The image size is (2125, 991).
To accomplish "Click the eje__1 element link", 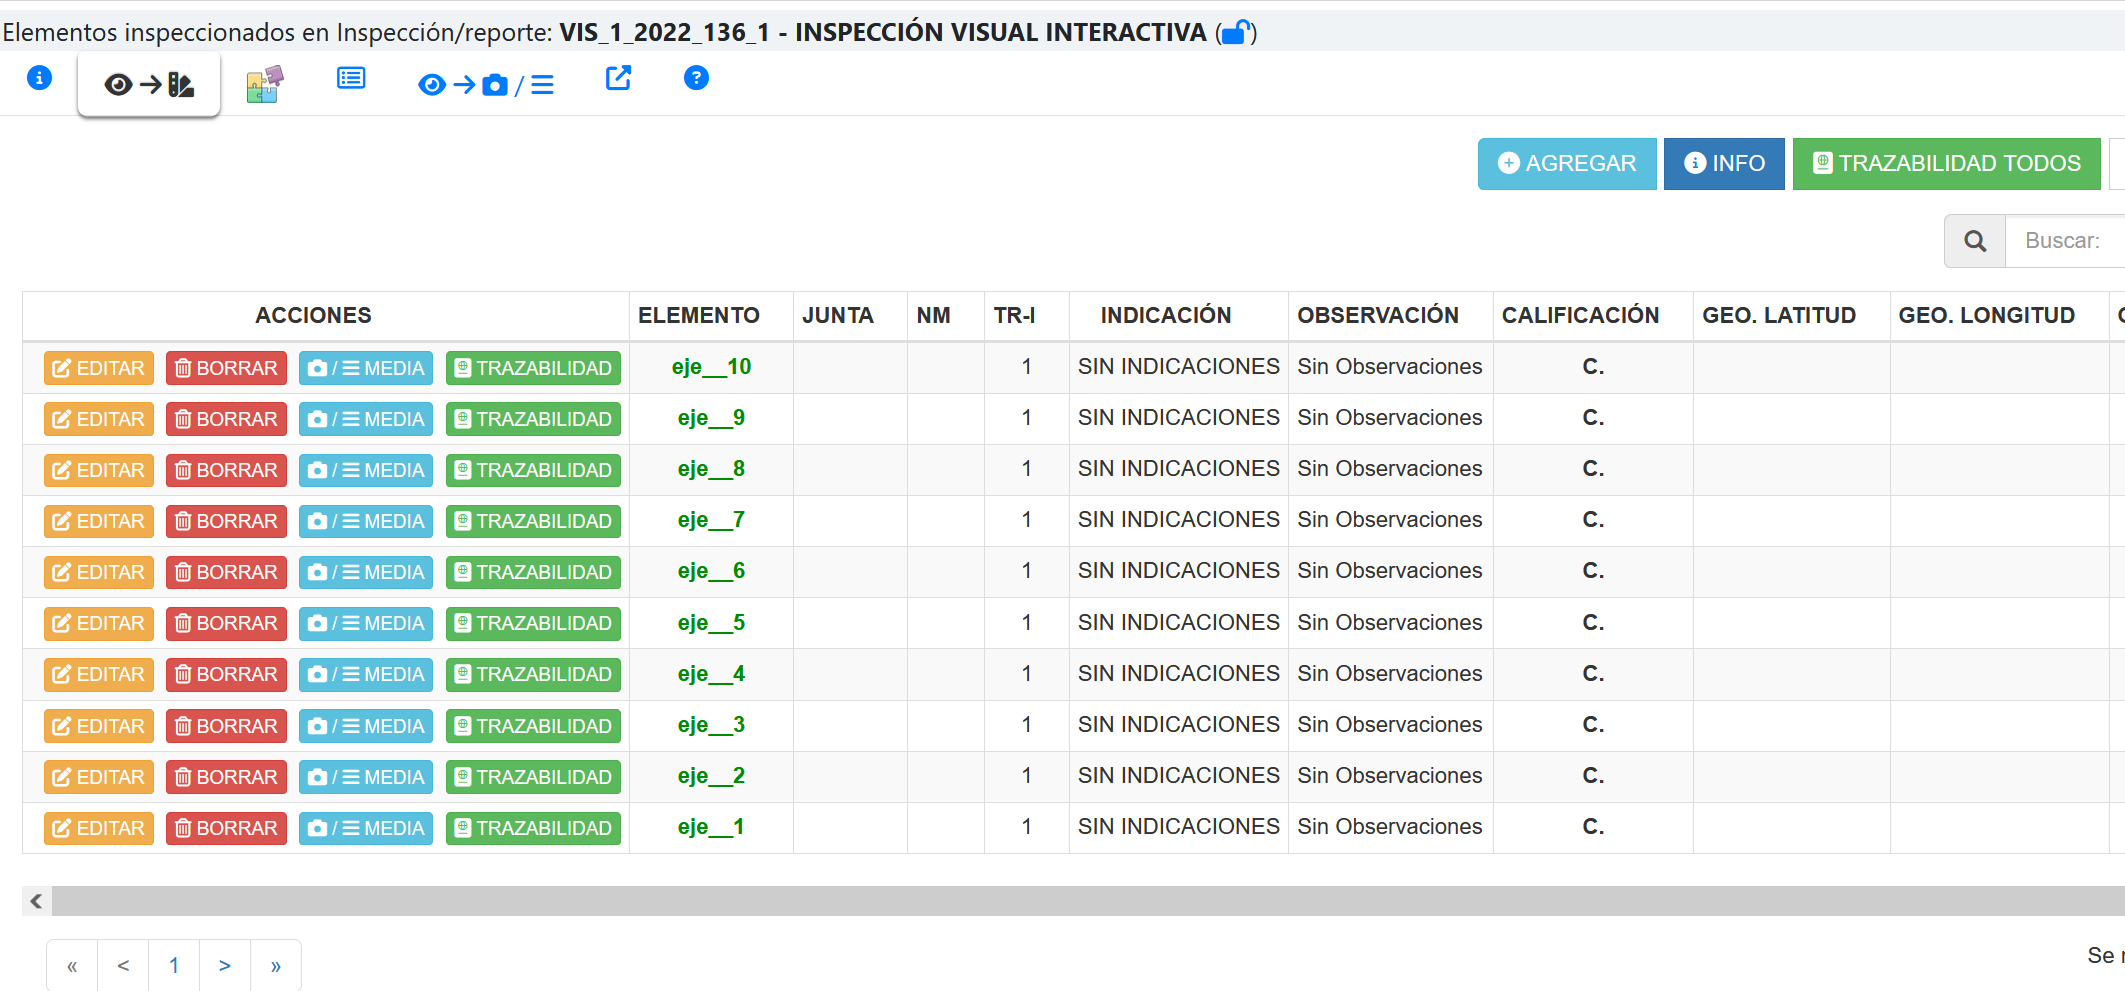I will pos(710,827).
